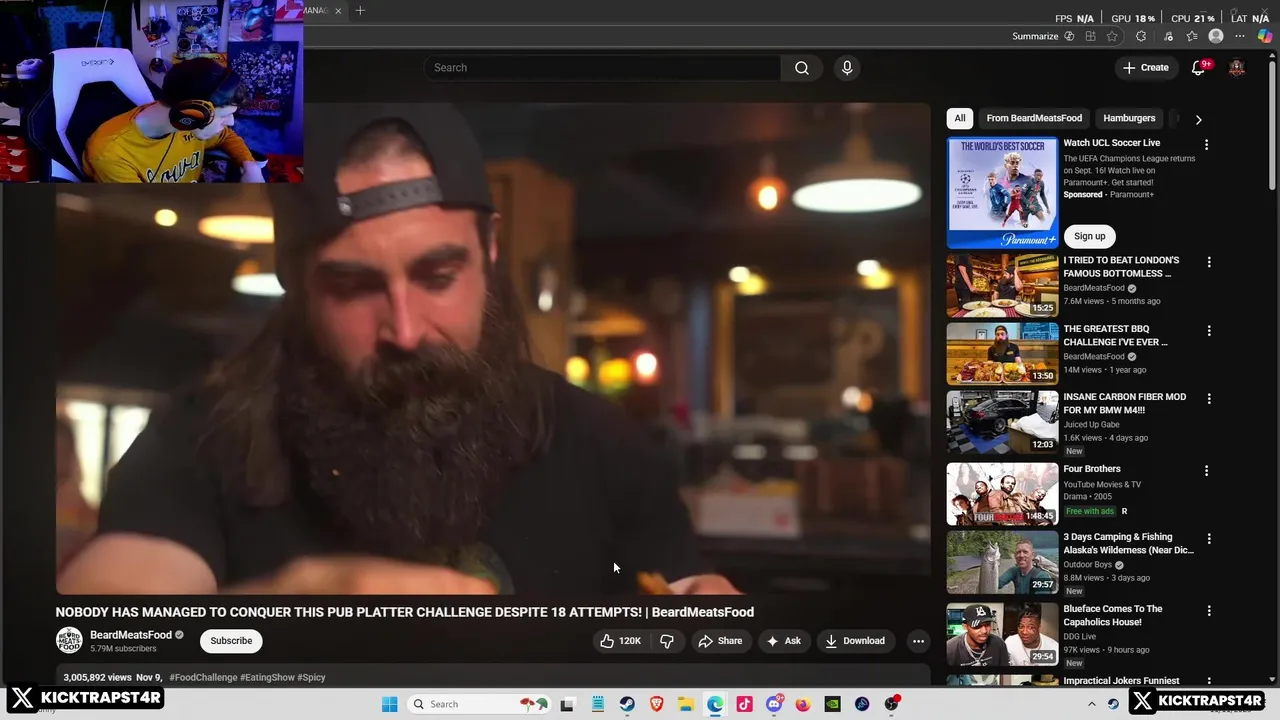Screen dimensions: 1280x720
Task: Click the #FoodChallenge hashtag
Action: (203, 678)
